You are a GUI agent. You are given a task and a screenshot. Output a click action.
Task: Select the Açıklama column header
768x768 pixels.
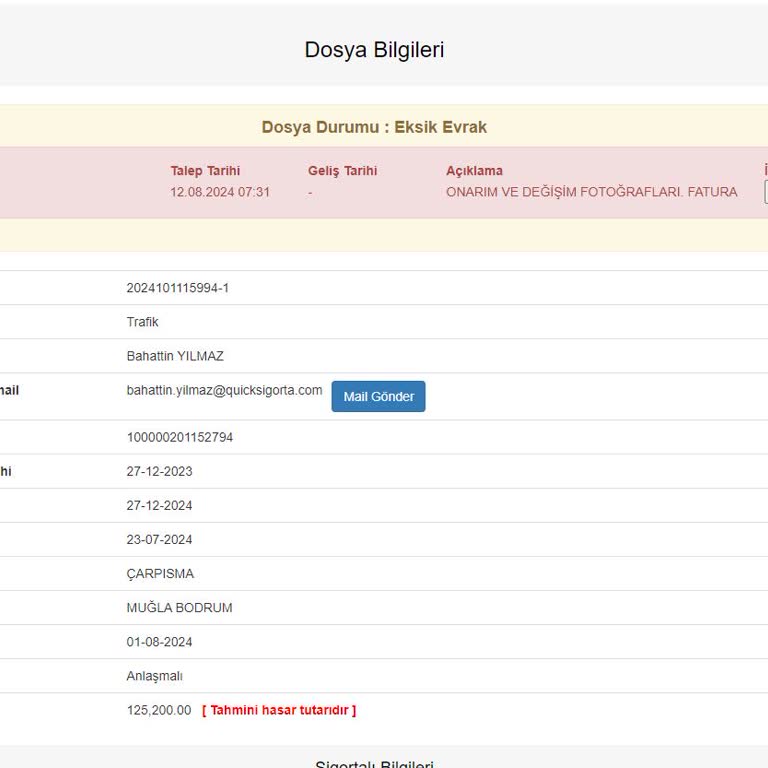tap(474, 171)
